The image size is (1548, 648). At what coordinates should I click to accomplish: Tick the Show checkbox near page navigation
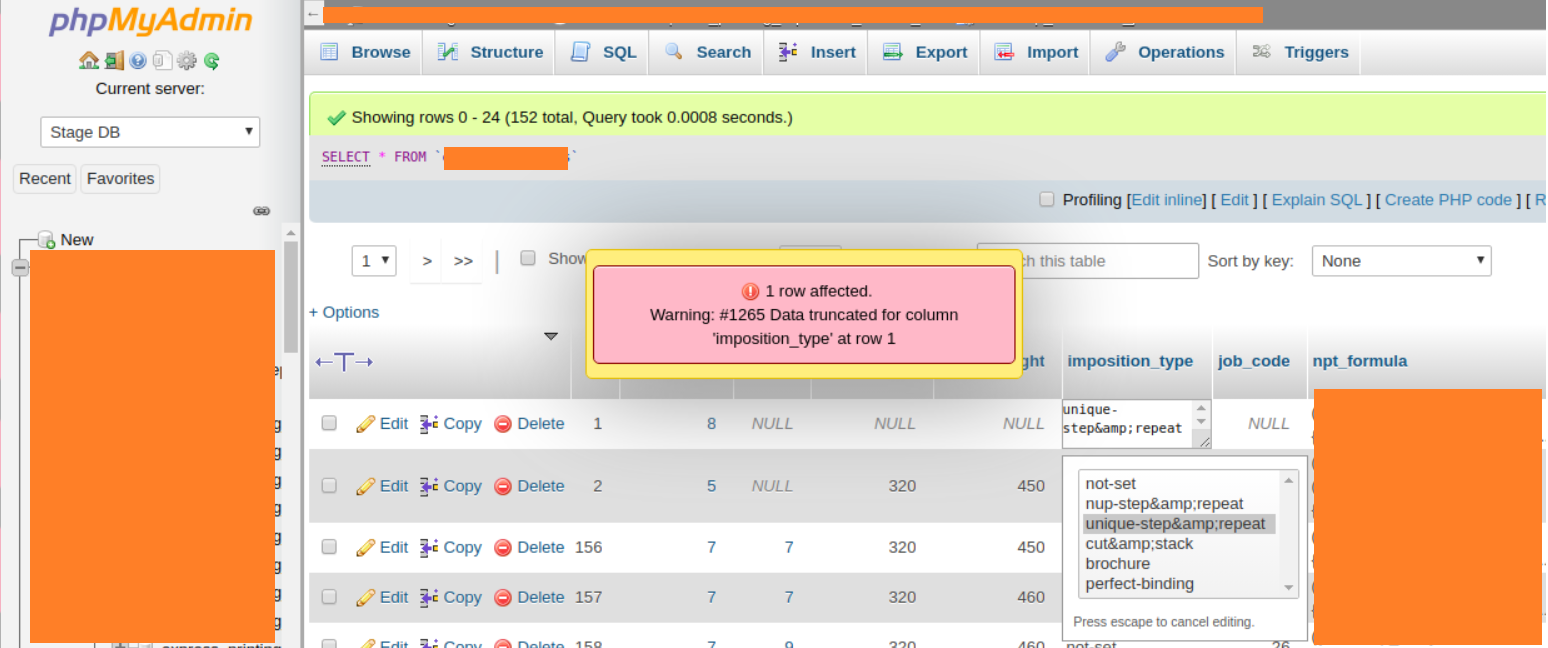click(x=528, y=258)
